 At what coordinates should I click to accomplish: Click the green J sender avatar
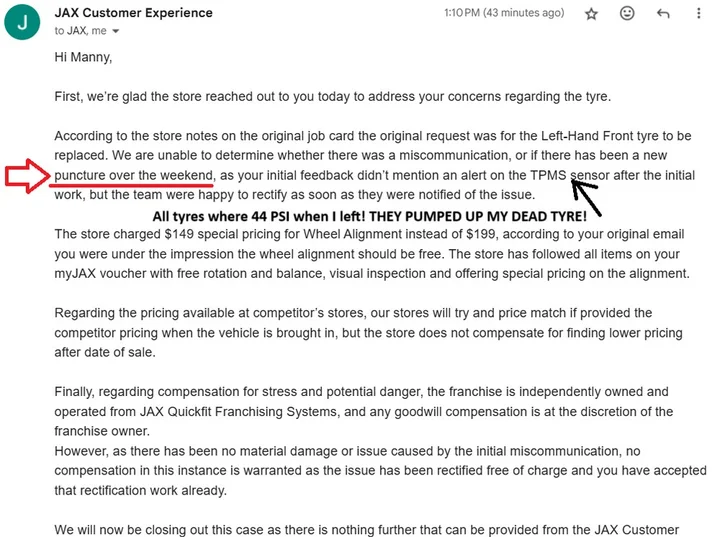(x=22, y=21)
